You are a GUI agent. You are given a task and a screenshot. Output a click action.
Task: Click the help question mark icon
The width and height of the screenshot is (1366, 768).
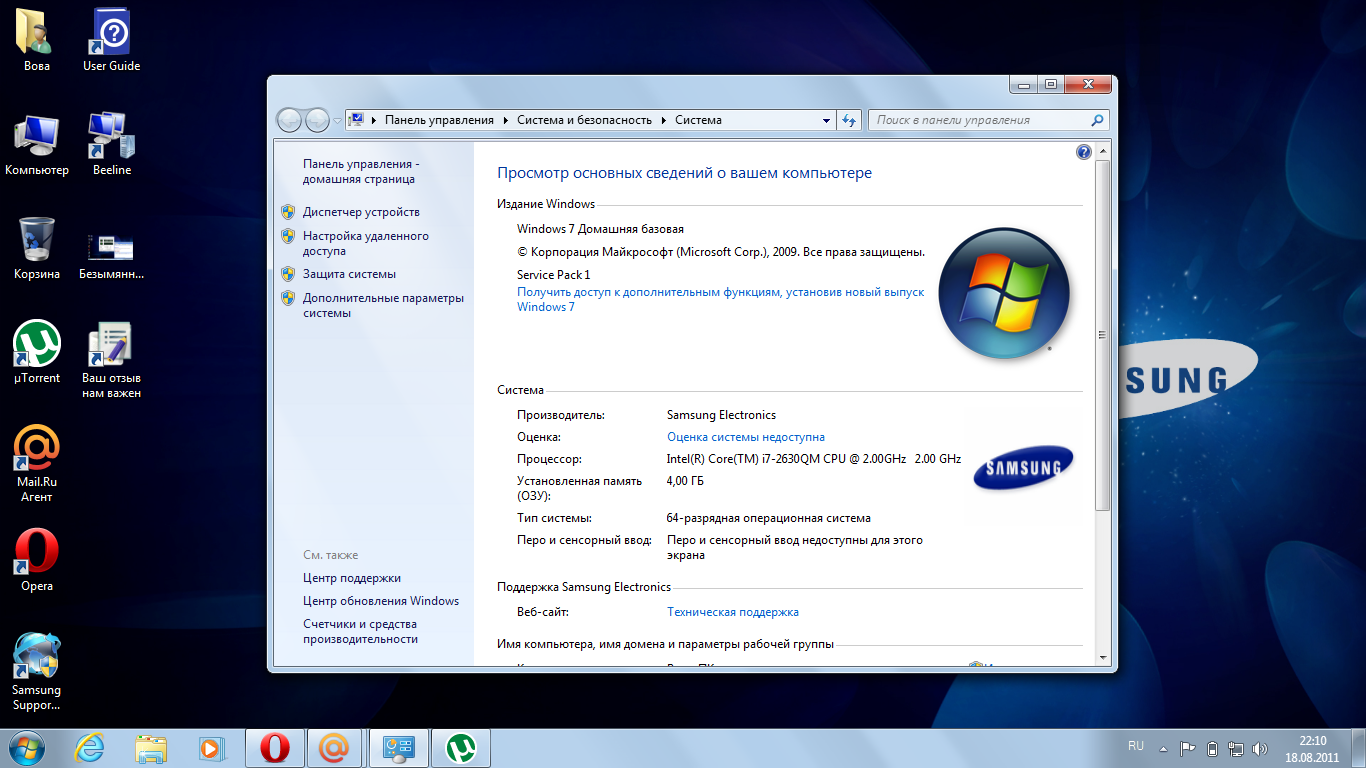pyautogui.click(x=1083, y=152)
